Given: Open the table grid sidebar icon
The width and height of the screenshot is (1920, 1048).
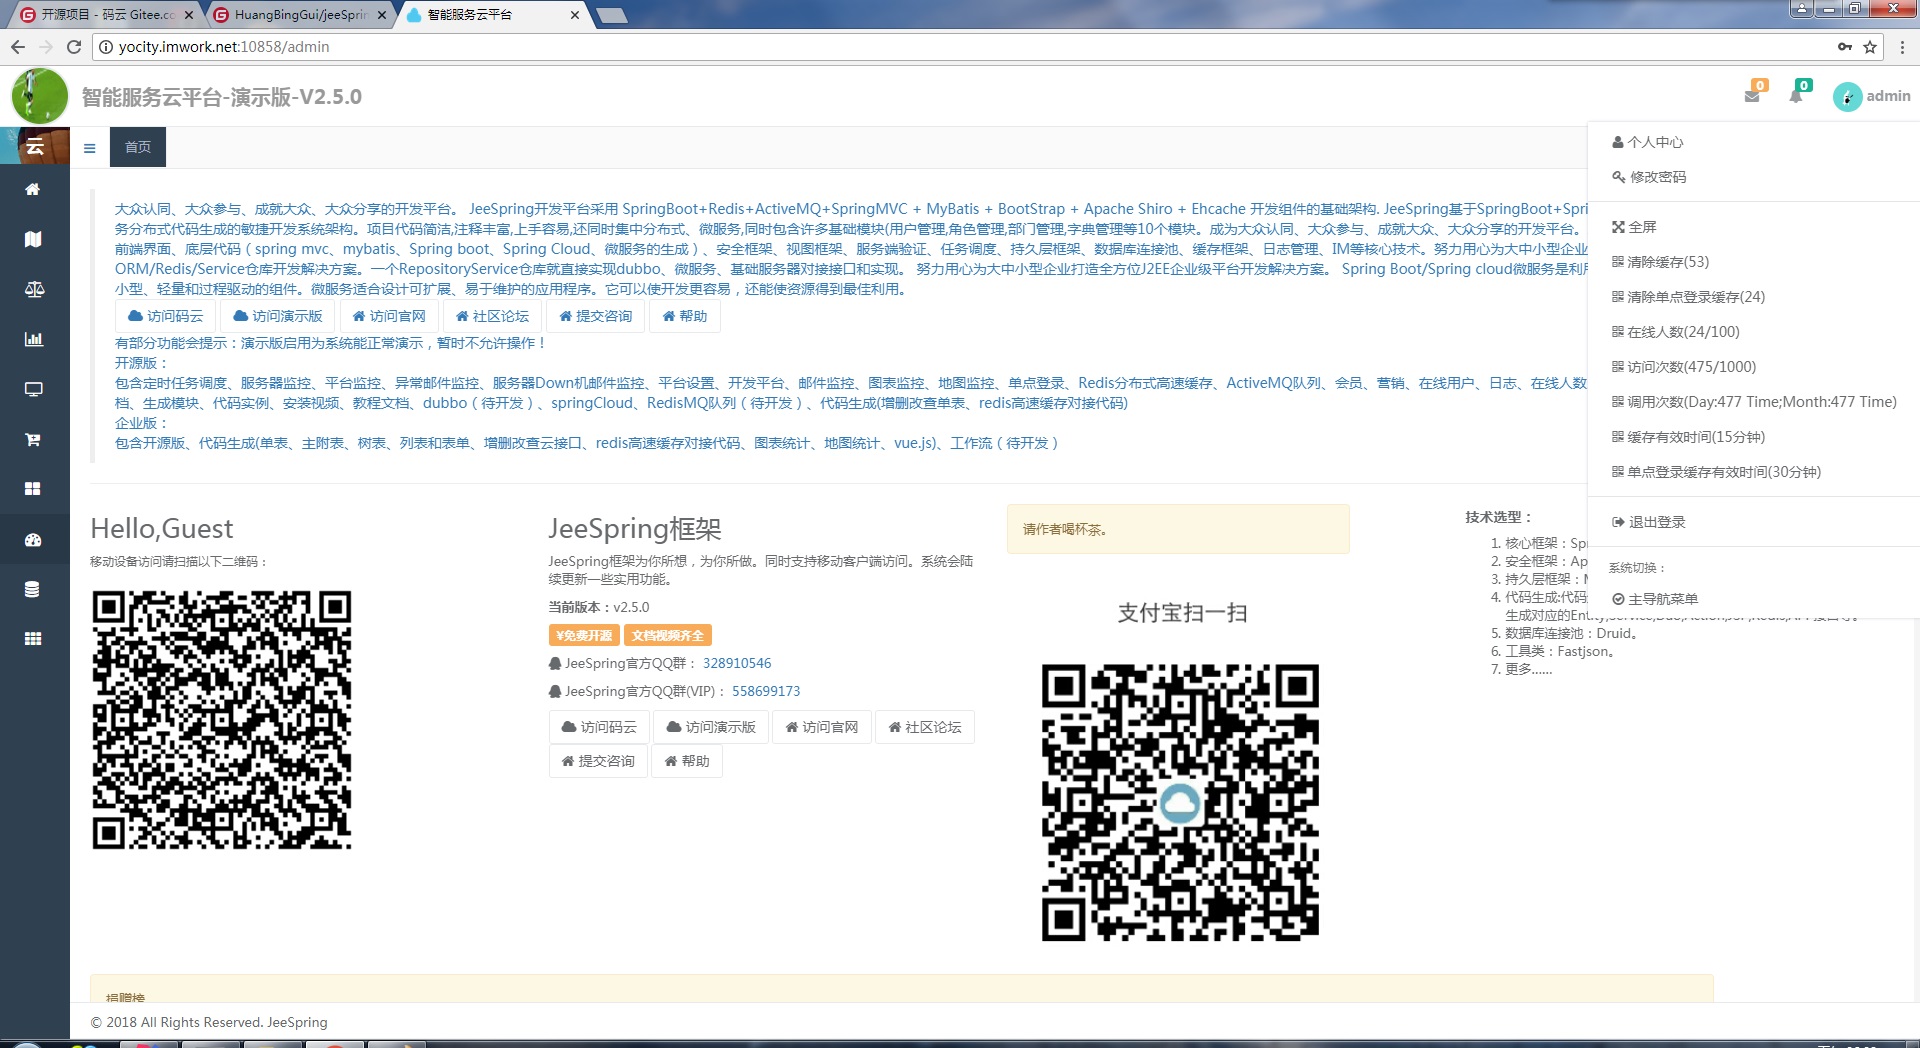Looking at the screenshot, I should (33, 639).
